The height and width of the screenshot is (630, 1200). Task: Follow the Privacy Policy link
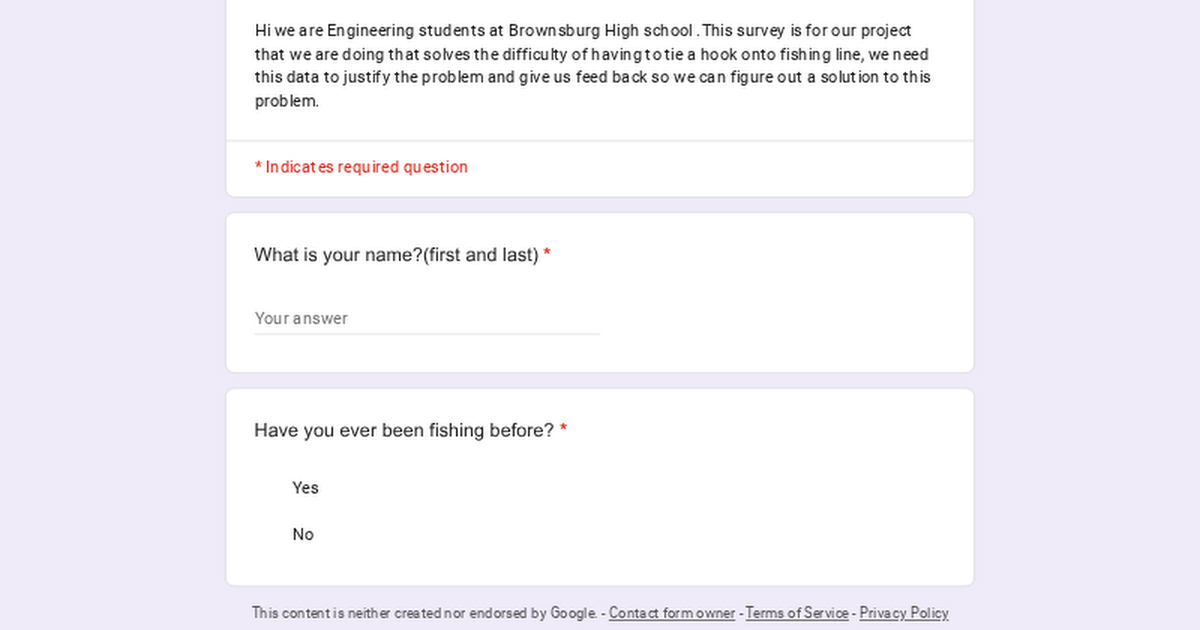903,613
